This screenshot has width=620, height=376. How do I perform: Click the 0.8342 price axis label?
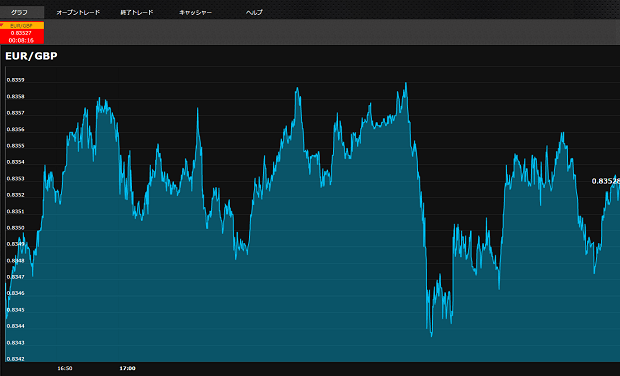[15, 359]
